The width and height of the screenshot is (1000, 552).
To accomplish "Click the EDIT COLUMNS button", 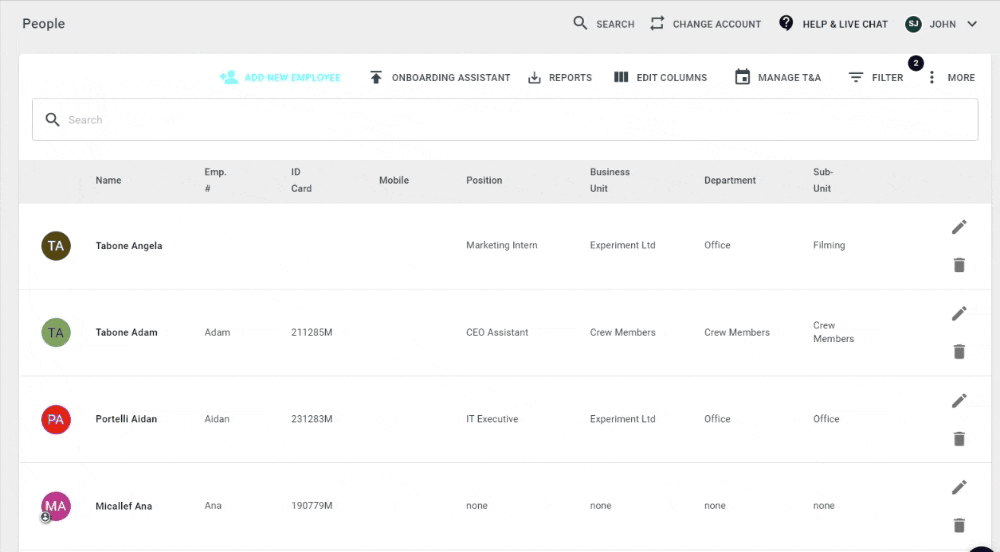I will coord(660,77).
